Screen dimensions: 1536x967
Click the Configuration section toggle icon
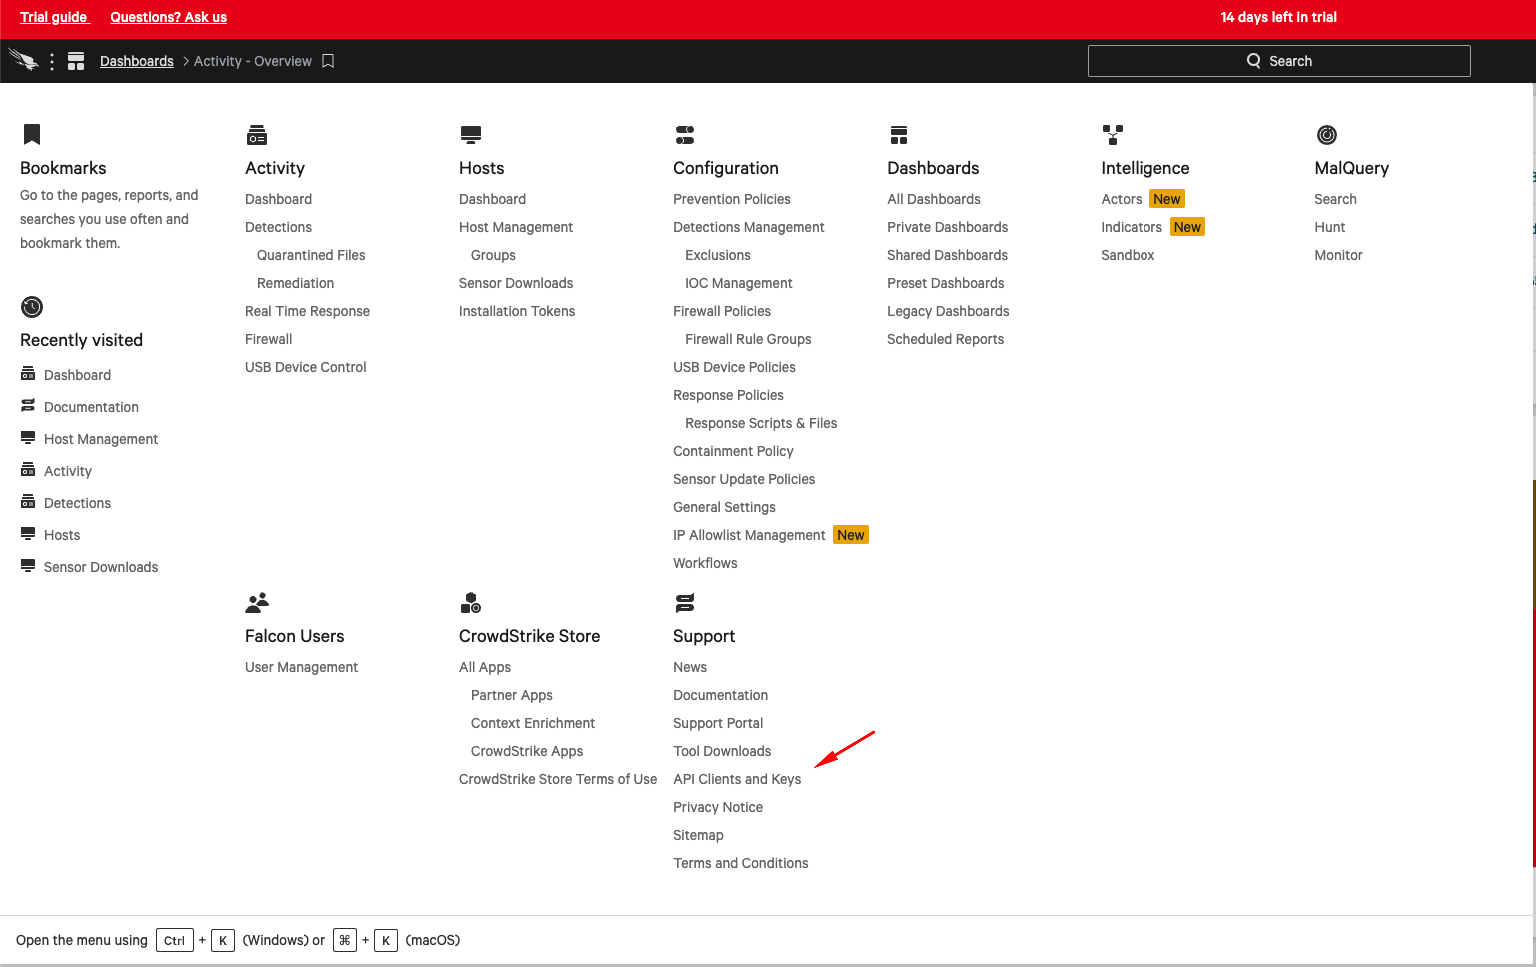pos(685,135)
